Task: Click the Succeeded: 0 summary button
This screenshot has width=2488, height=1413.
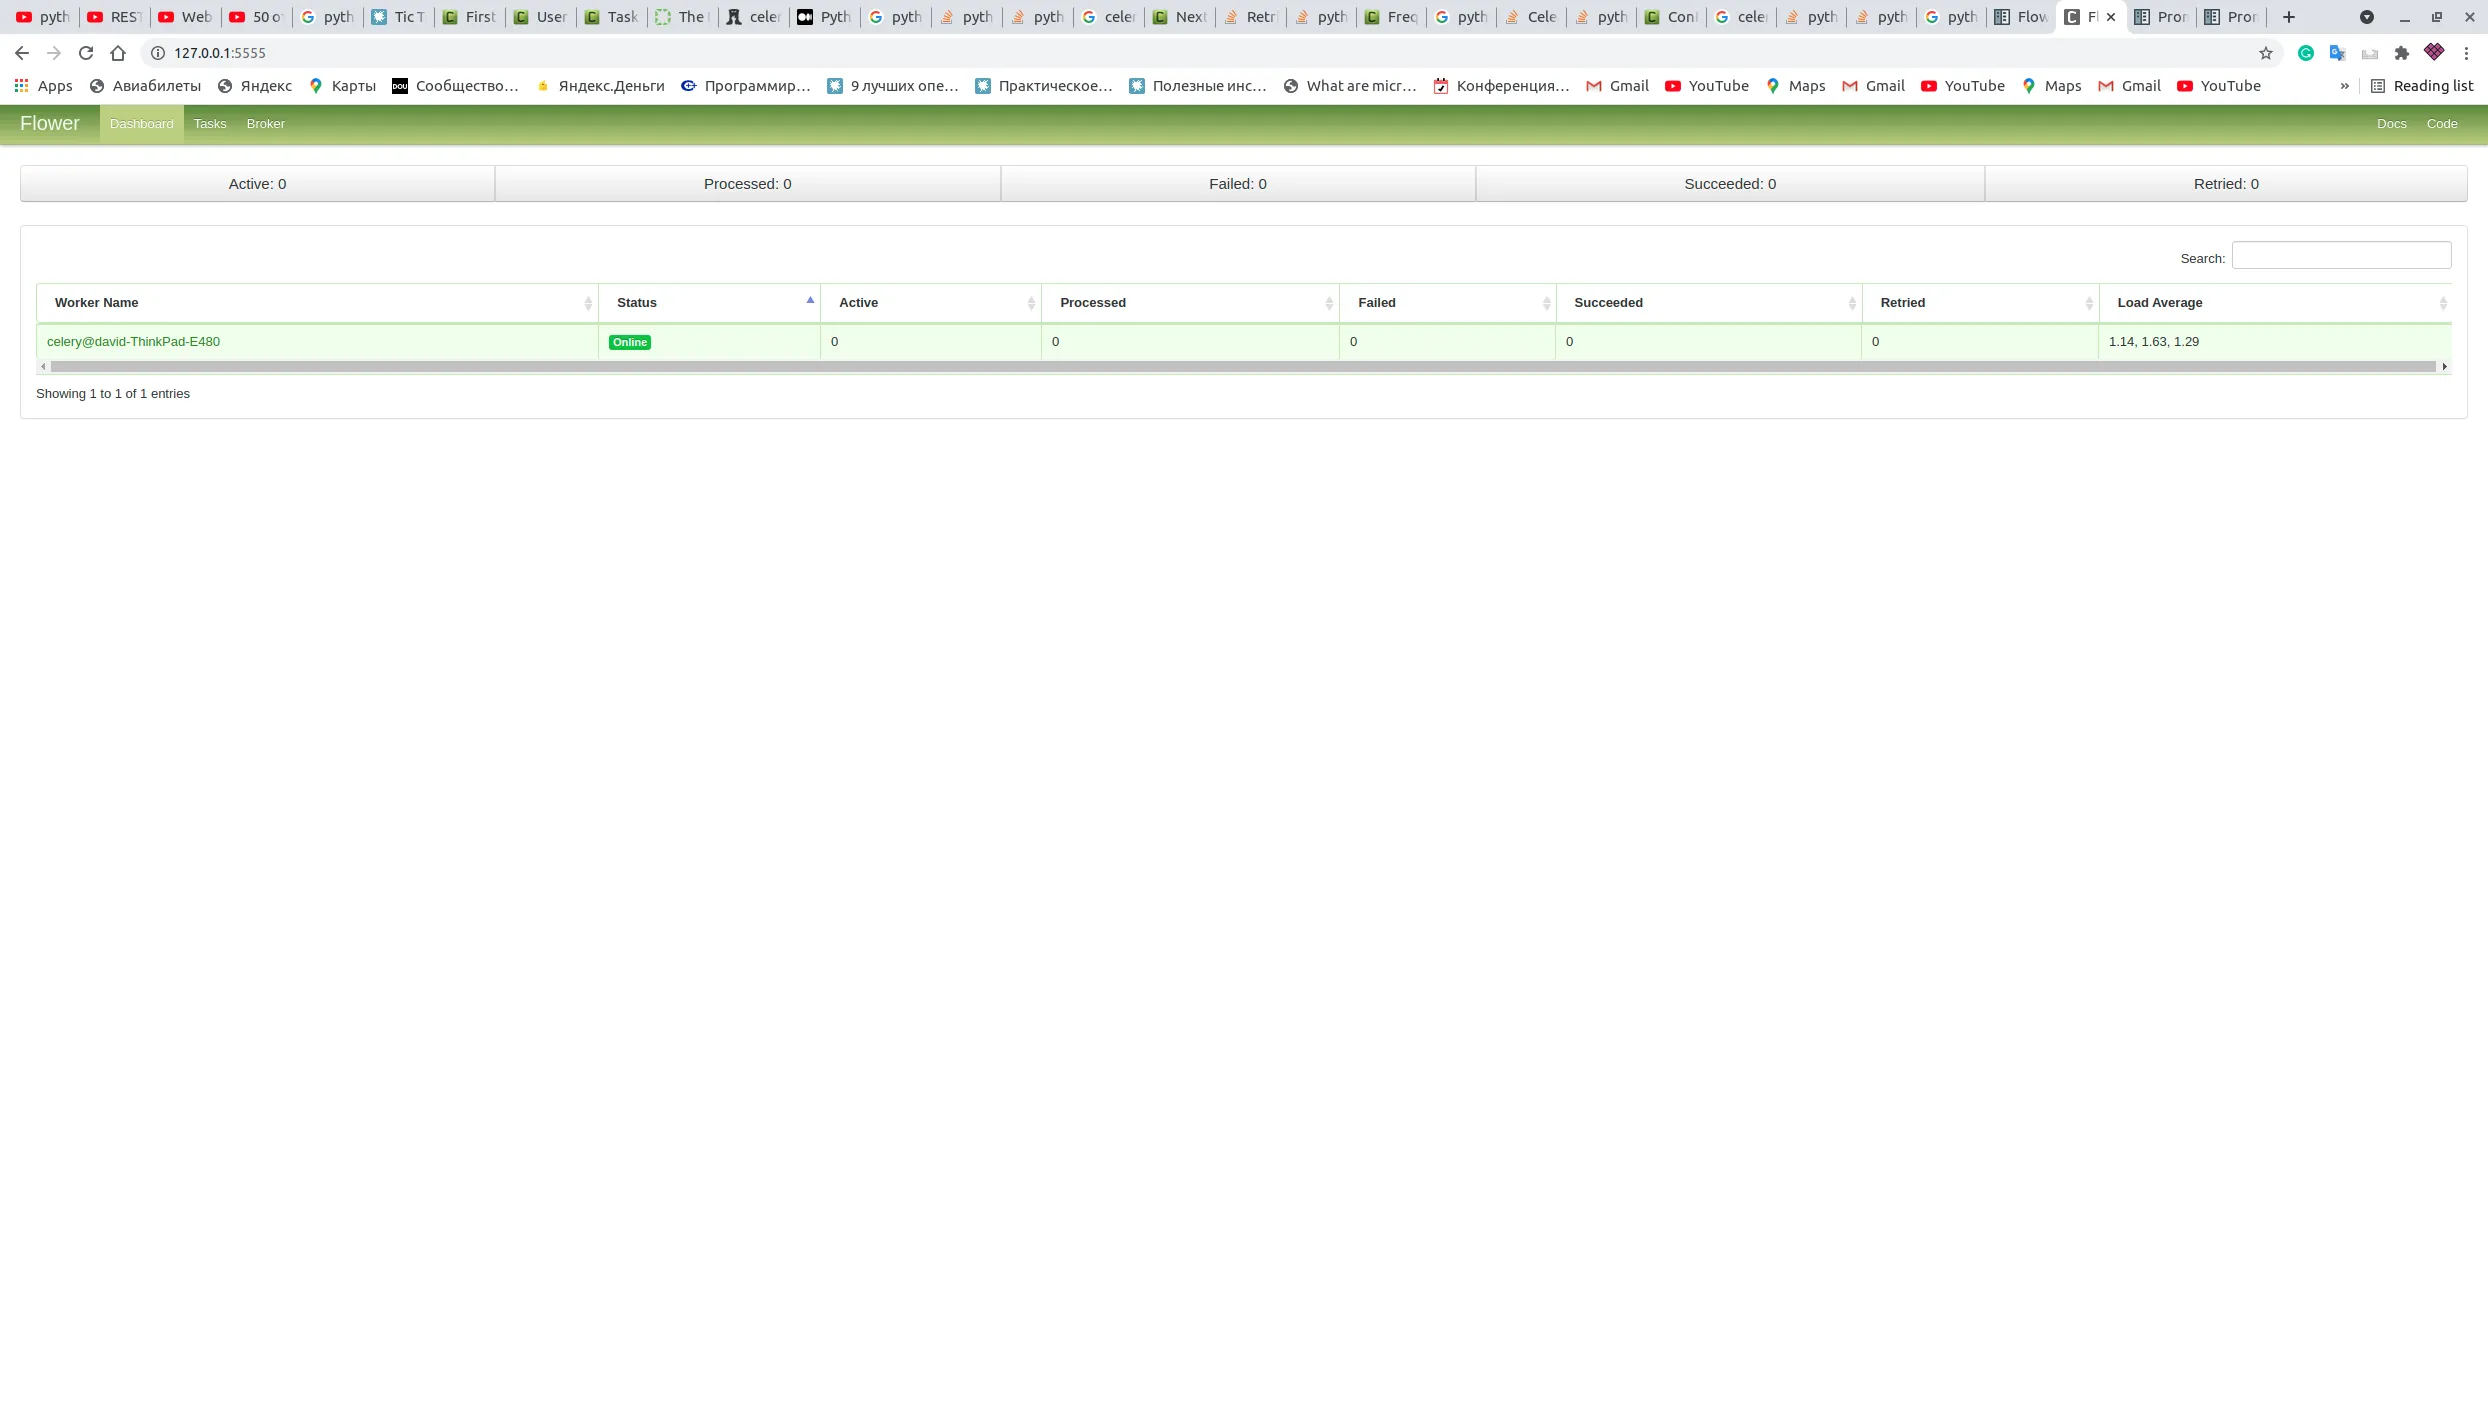Action: 1729,184
